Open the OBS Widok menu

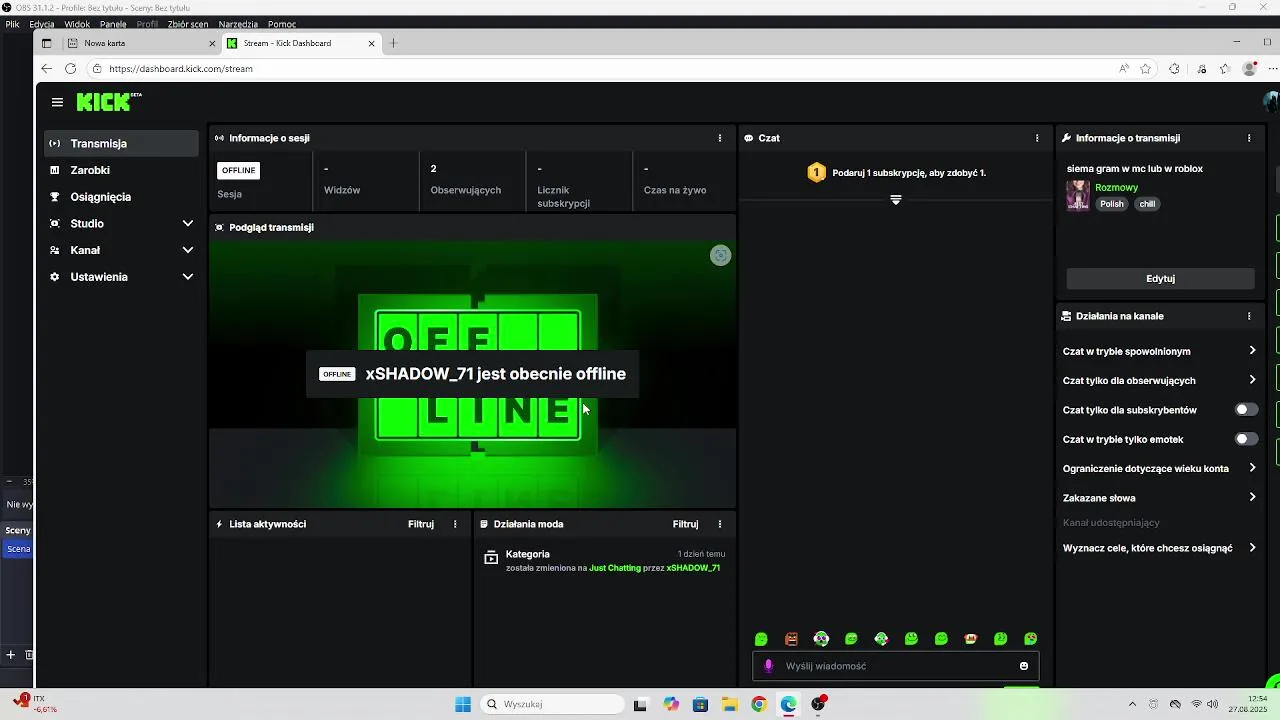(x=77, y=23)
